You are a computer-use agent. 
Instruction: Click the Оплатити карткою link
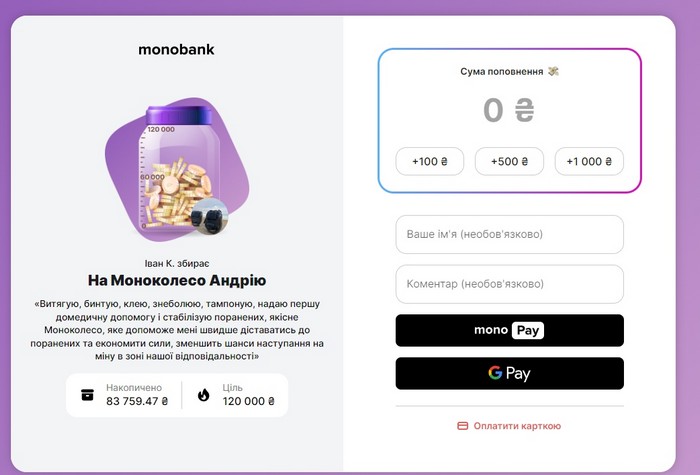tap(517, 426)
